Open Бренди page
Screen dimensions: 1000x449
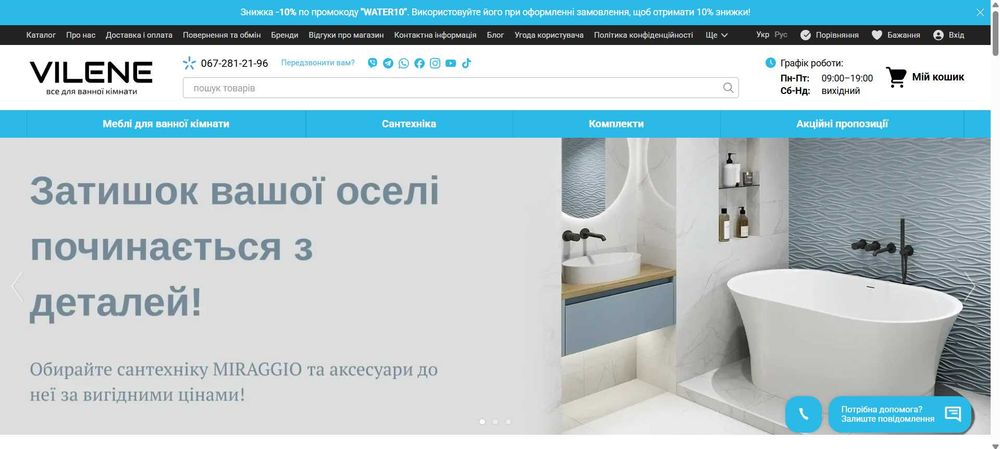click(x=284, y=35)
